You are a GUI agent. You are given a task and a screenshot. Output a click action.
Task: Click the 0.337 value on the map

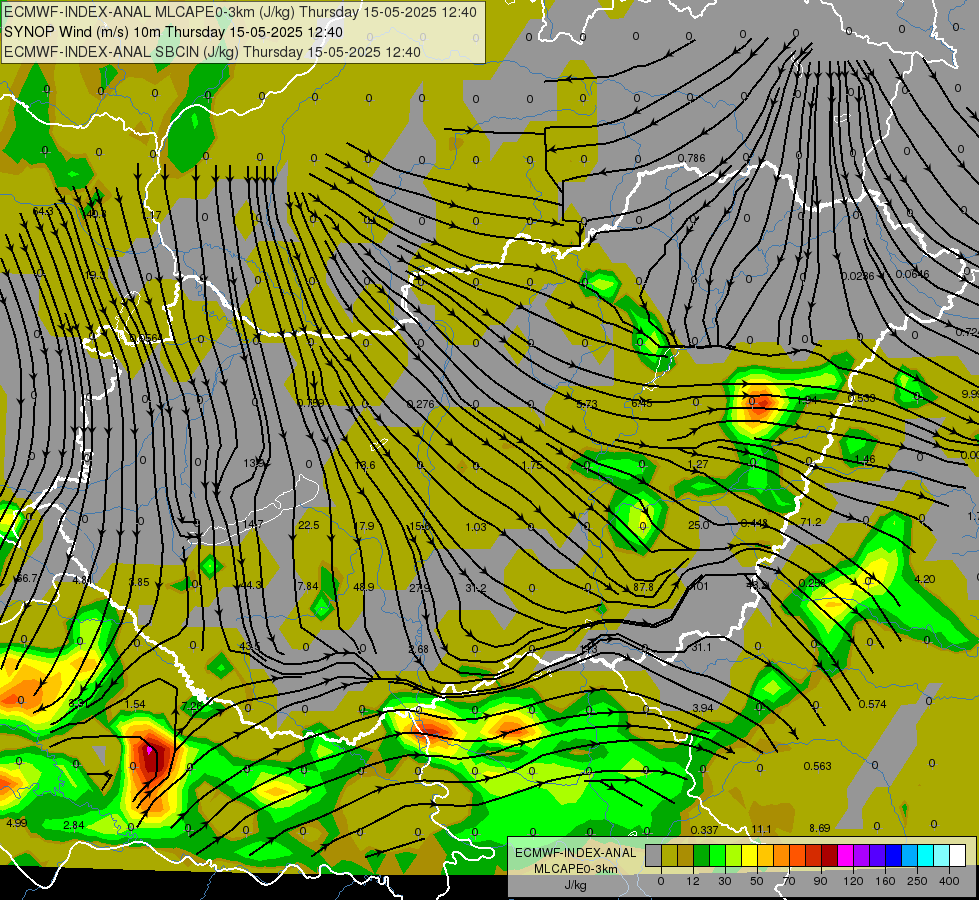point(704,830)
